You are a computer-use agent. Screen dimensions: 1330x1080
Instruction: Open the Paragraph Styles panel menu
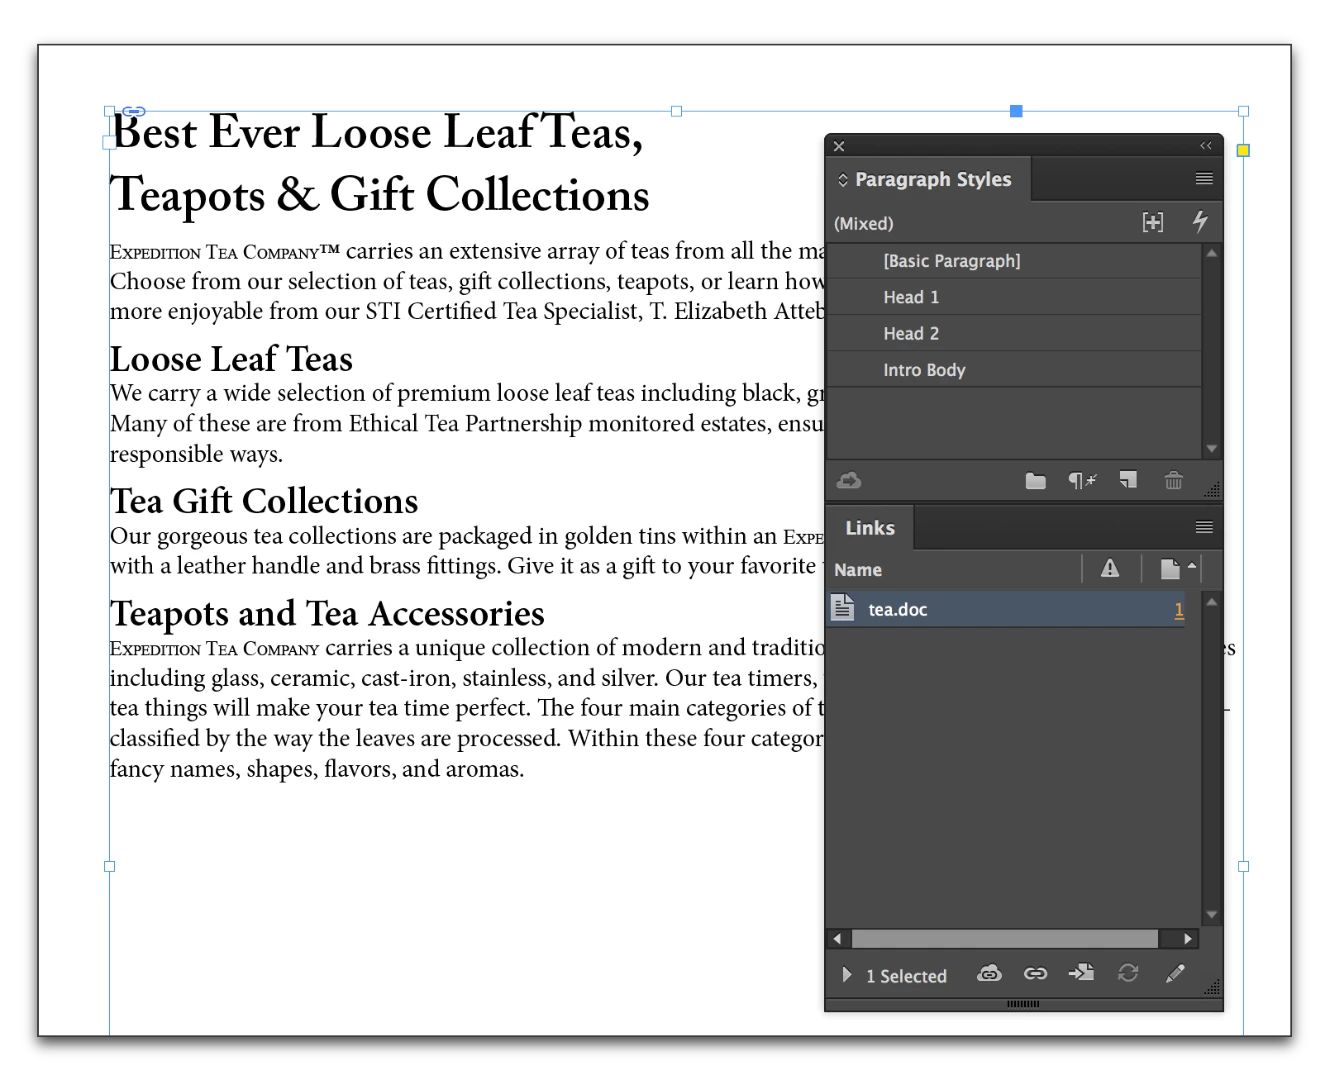[1204, 179]
